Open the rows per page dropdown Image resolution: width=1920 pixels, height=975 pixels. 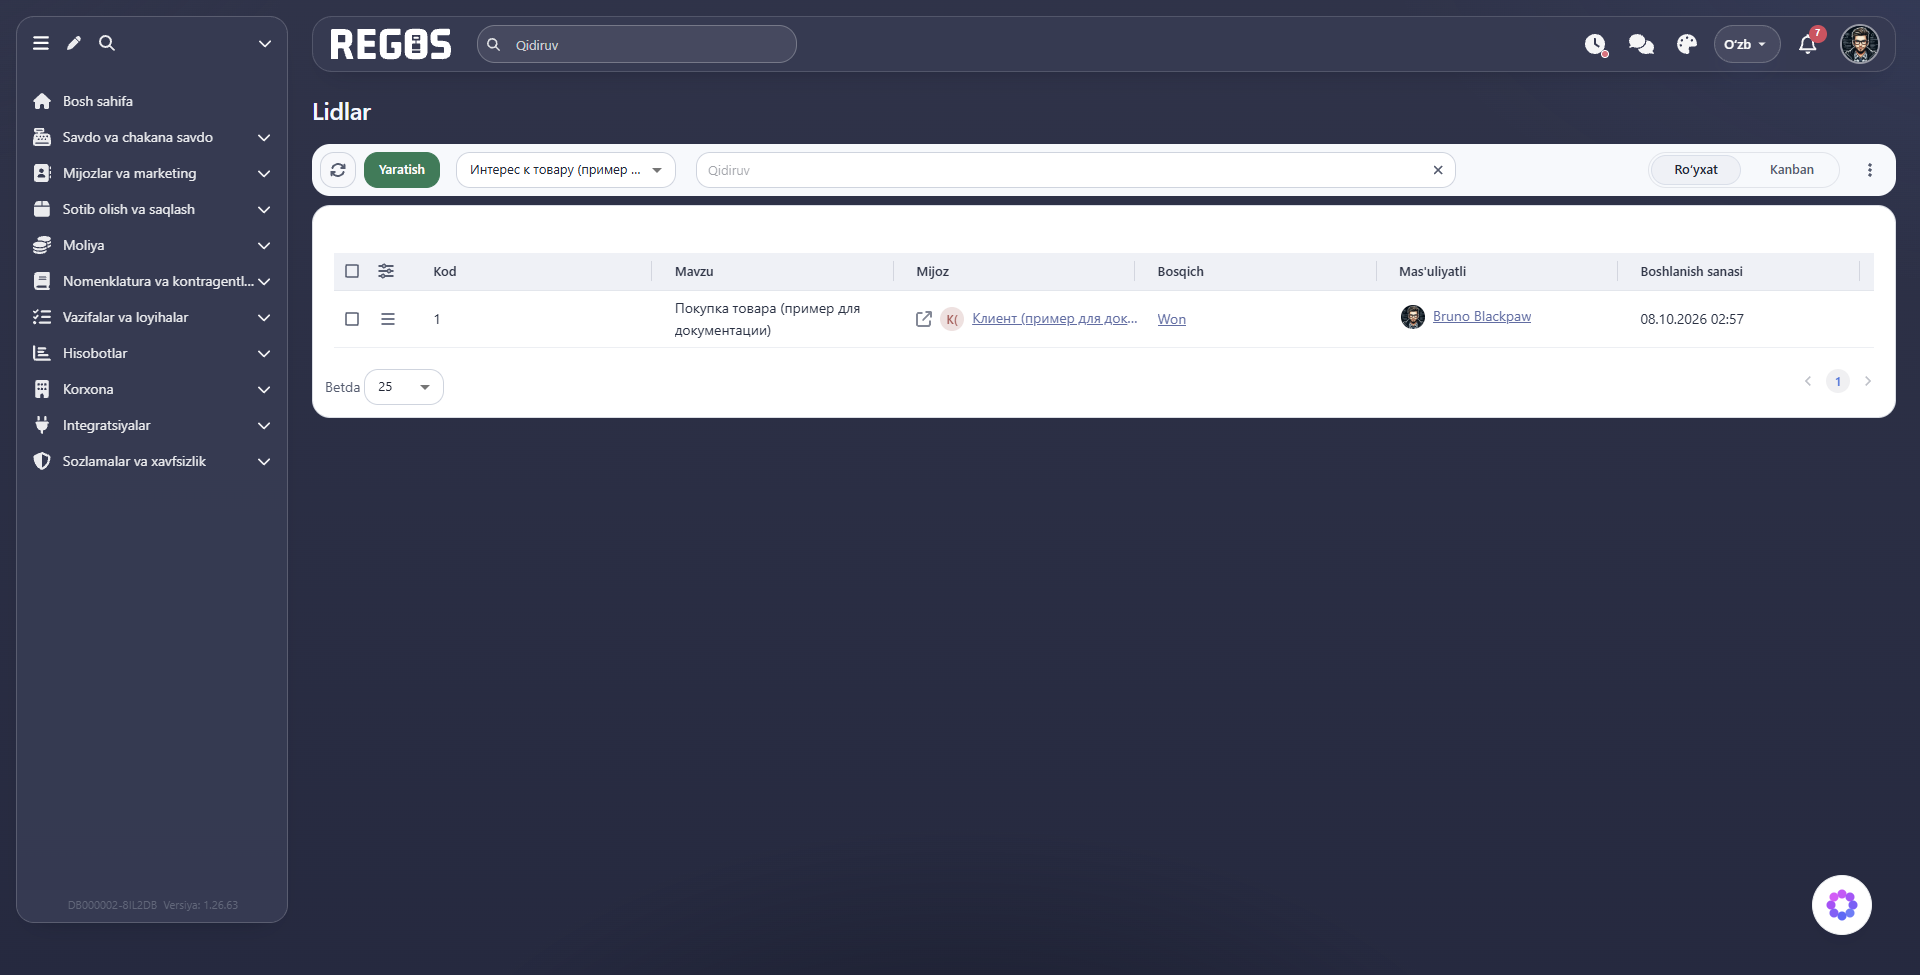pyautogui.click(x=404, y=387)
